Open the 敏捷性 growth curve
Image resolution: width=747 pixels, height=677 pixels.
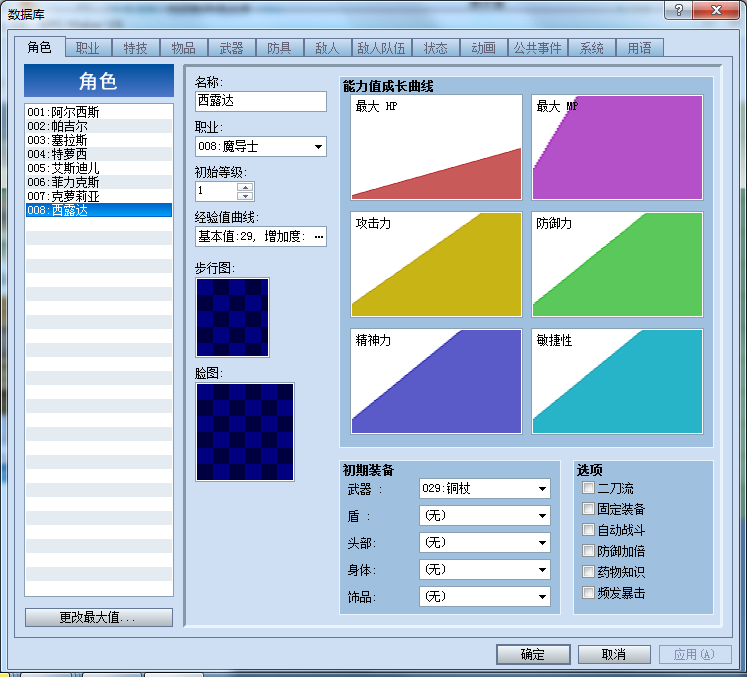point(617,381)
